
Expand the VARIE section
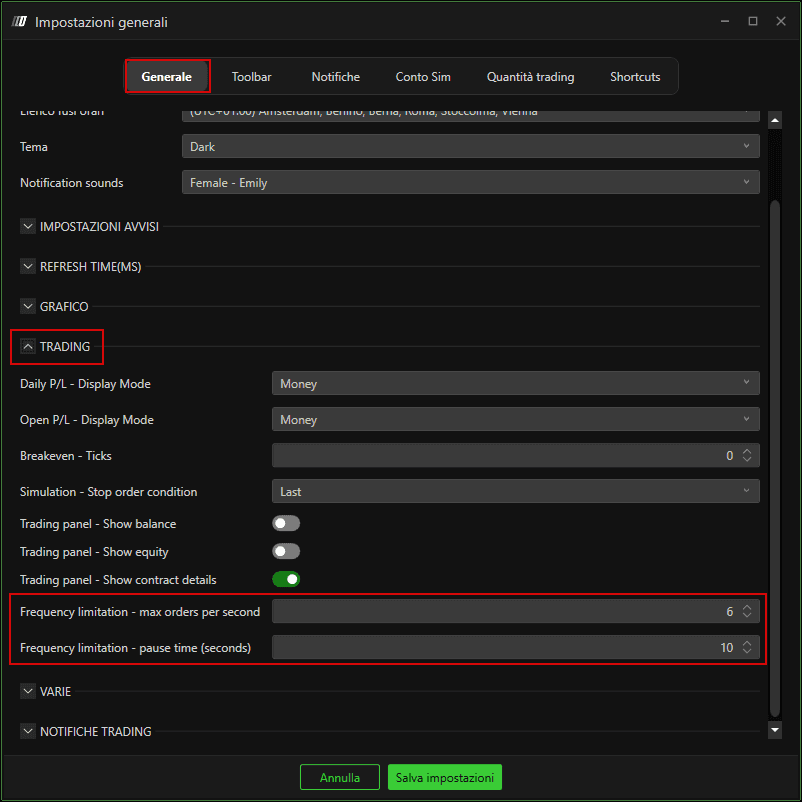coord(28,691)
